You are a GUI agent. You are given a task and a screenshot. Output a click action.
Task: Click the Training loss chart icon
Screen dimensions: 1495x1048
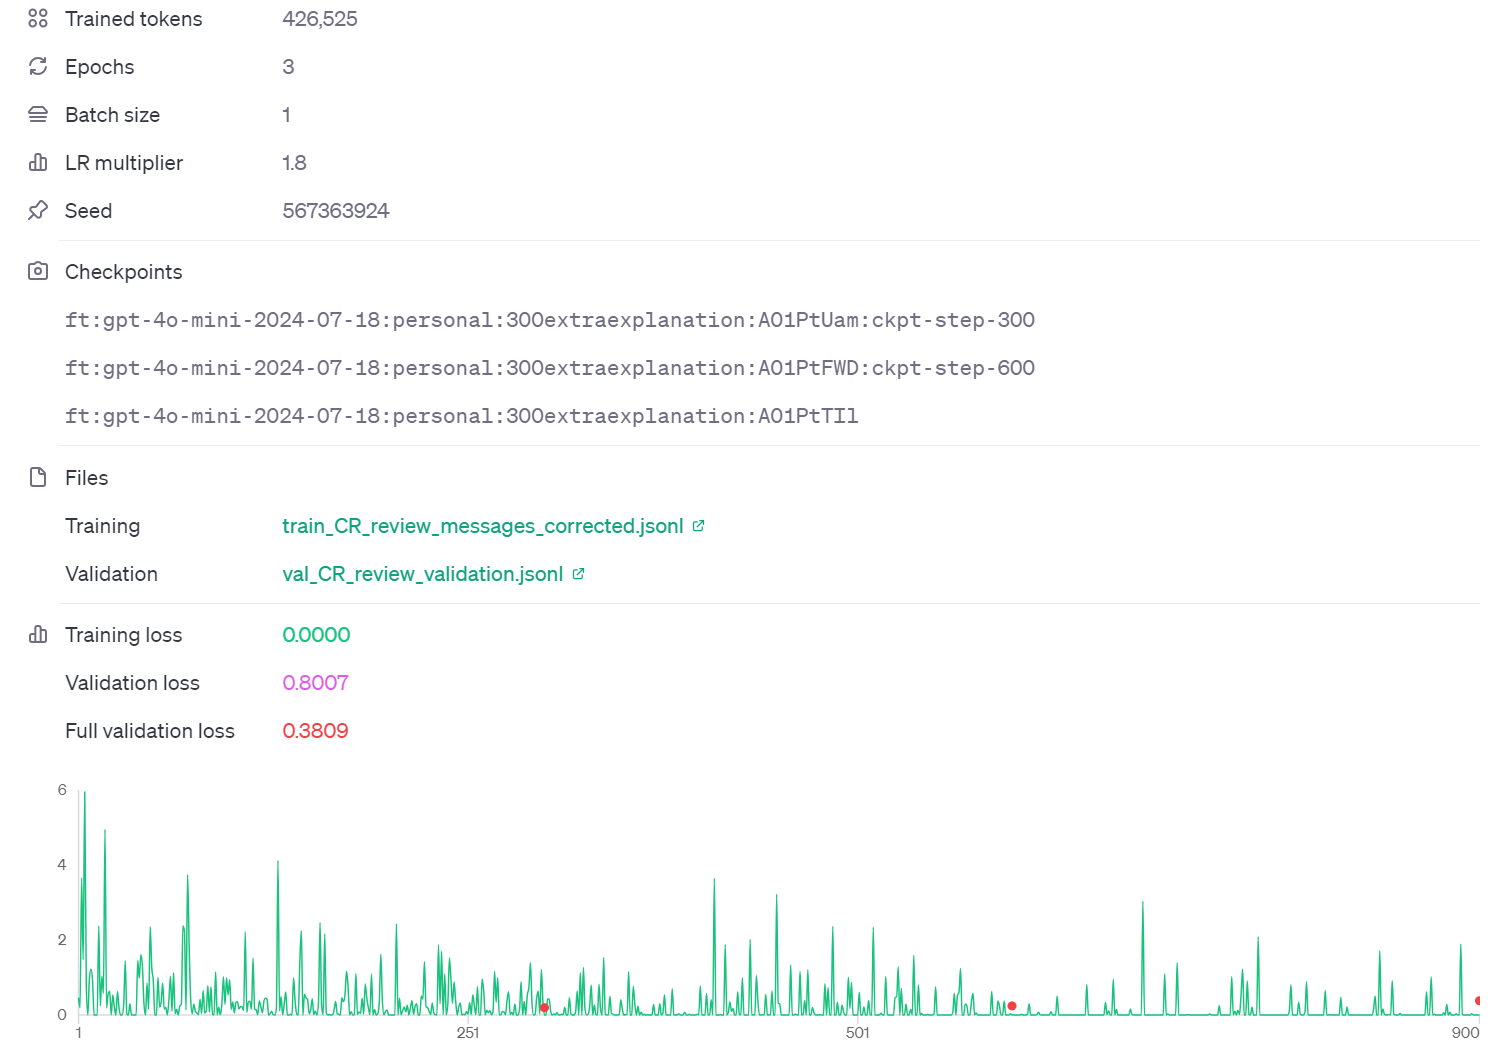coord(37,634)
